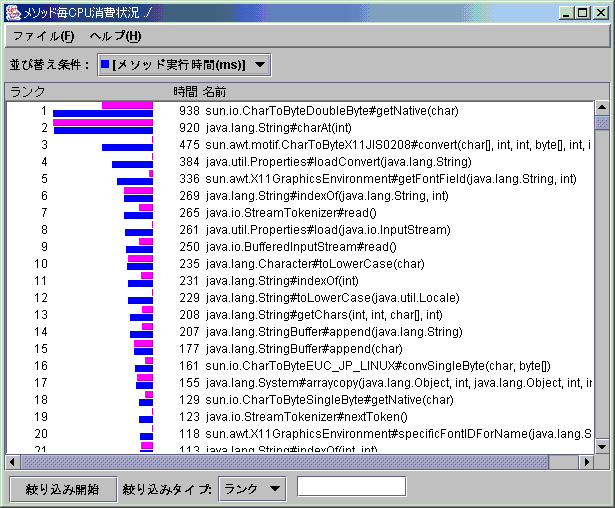The width and height of the screenshot is (615, 508).
Task: Select row java.io.StreamTokenizer#nextToken()
Action: (300, 417)
